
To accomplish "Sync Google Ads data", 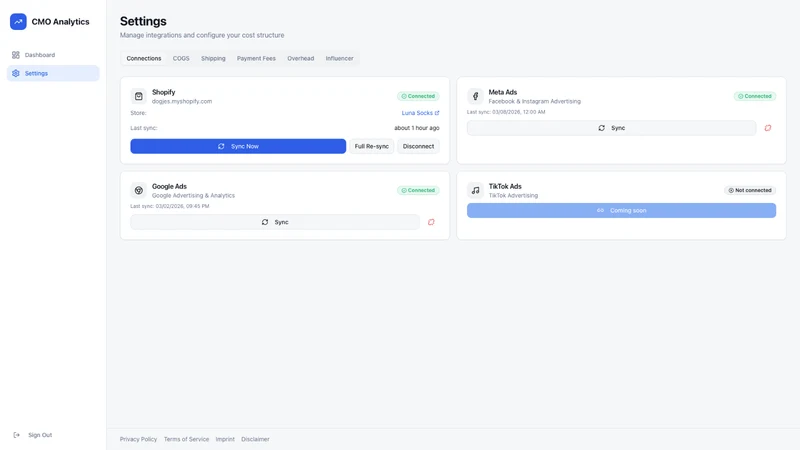I will (275, 222).
